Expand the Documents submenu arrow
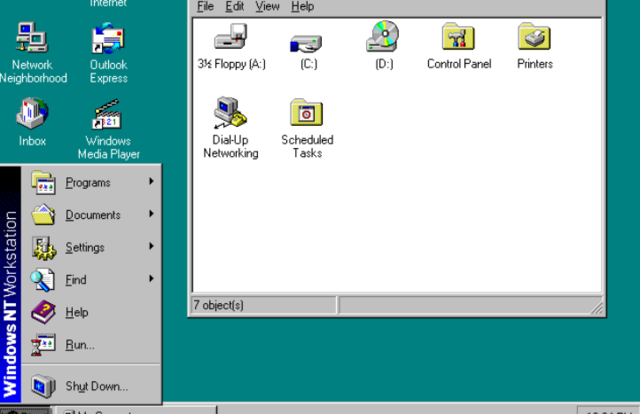Image resolution: width=640 pixels, height=414 pixels. (151, 214)
